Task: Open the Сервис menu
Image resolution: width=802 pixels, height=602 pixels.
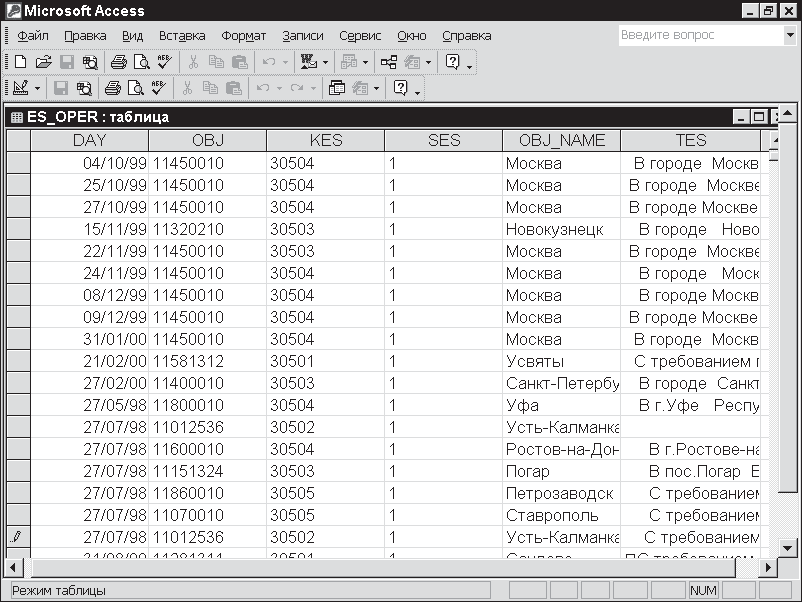Action: point(360,36)
